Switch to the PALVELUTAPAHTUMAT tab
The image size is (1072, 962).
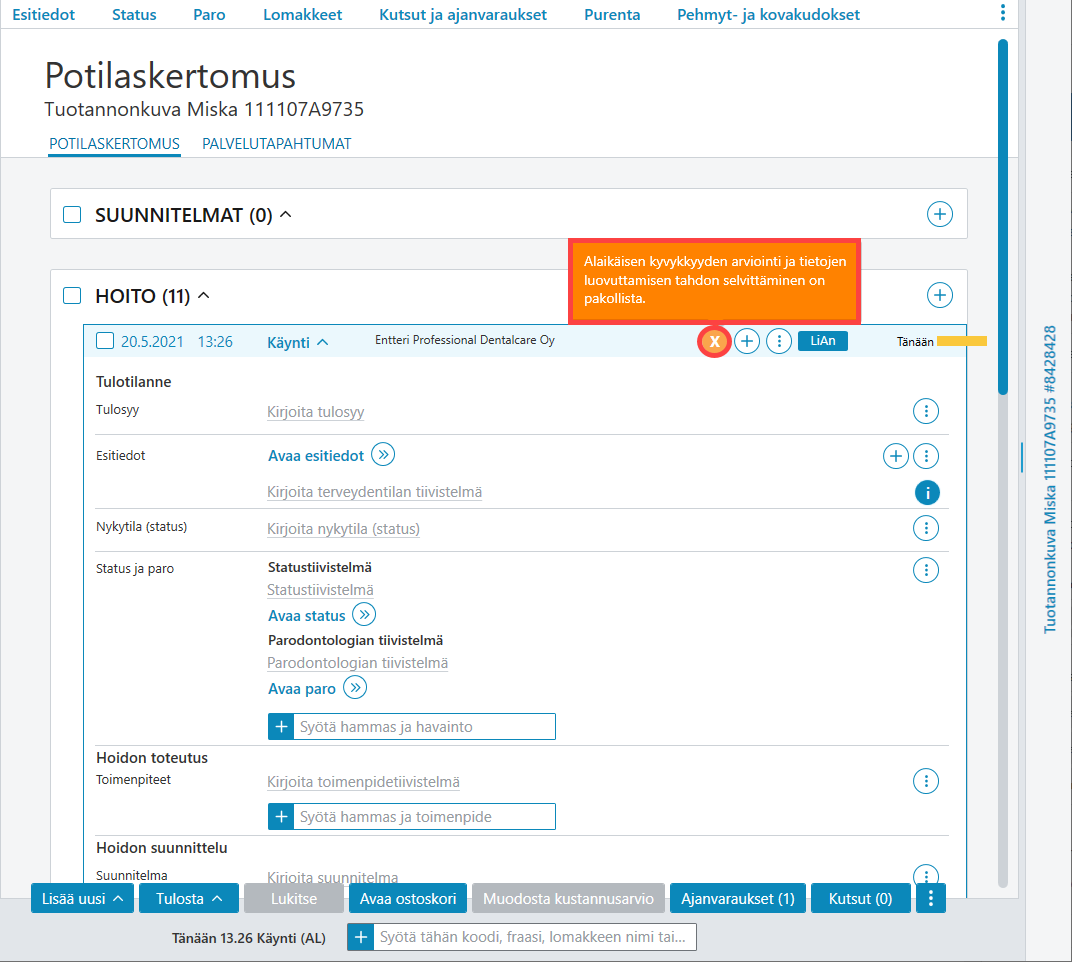(276, 144)
